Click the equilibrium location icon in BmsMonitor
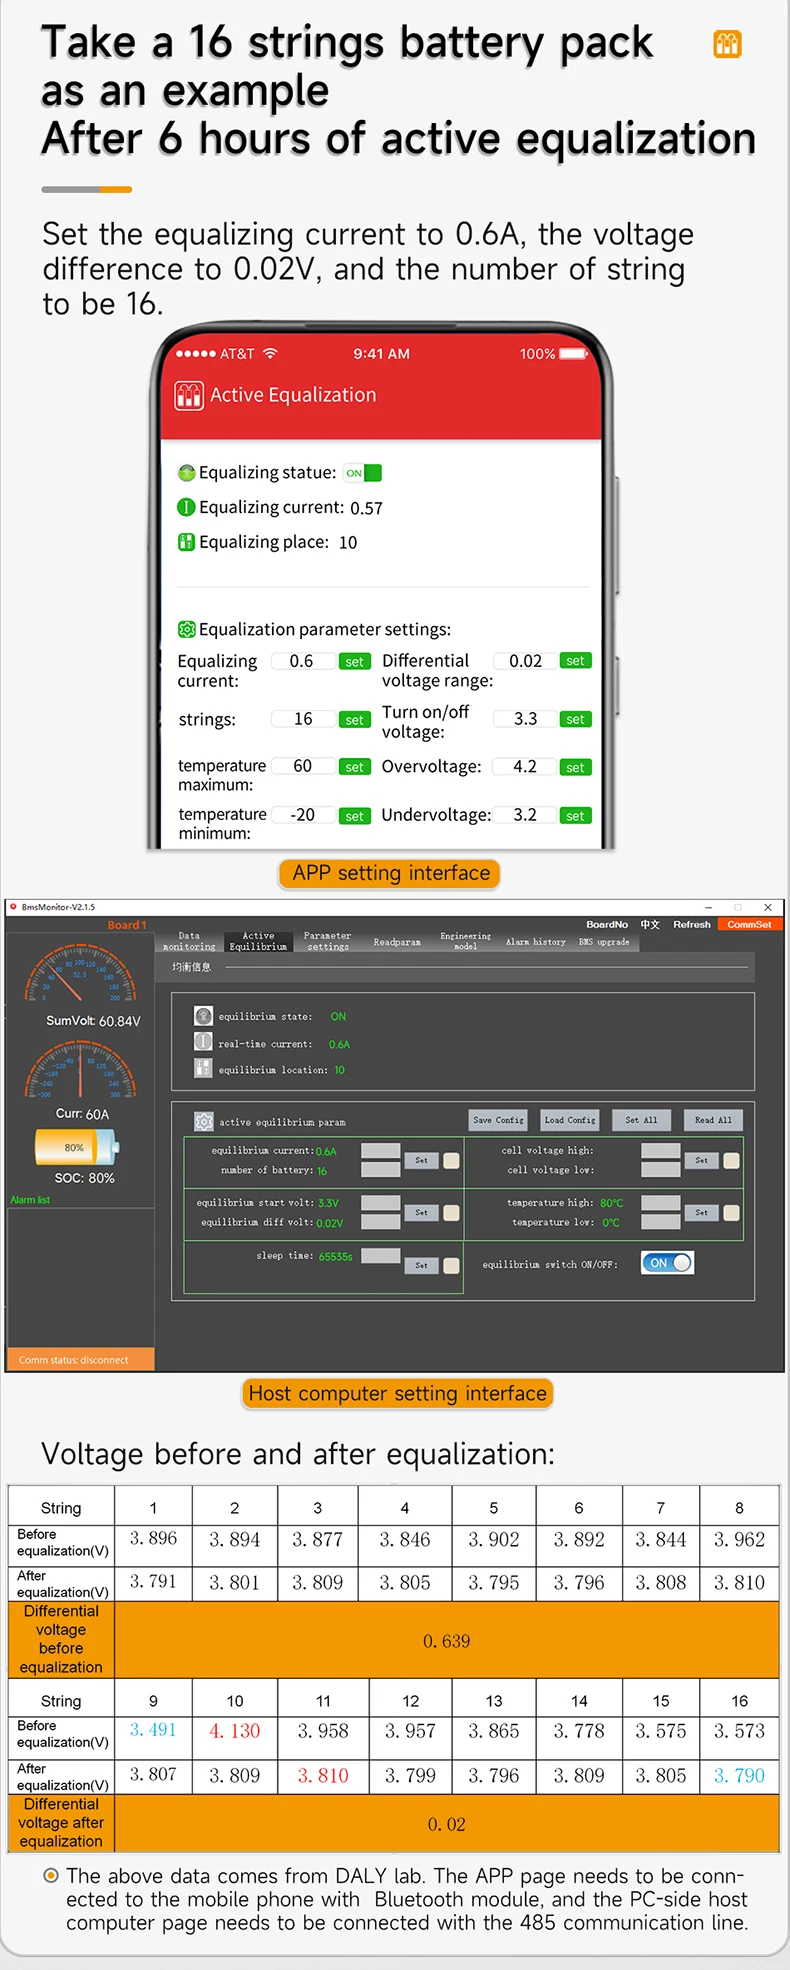790x1970 pixels. click(x=203, y=1069)
